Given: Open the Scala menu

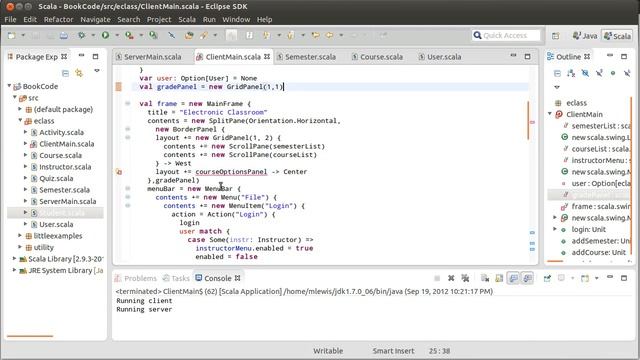Looking at the screenshot, I should 187,19.
